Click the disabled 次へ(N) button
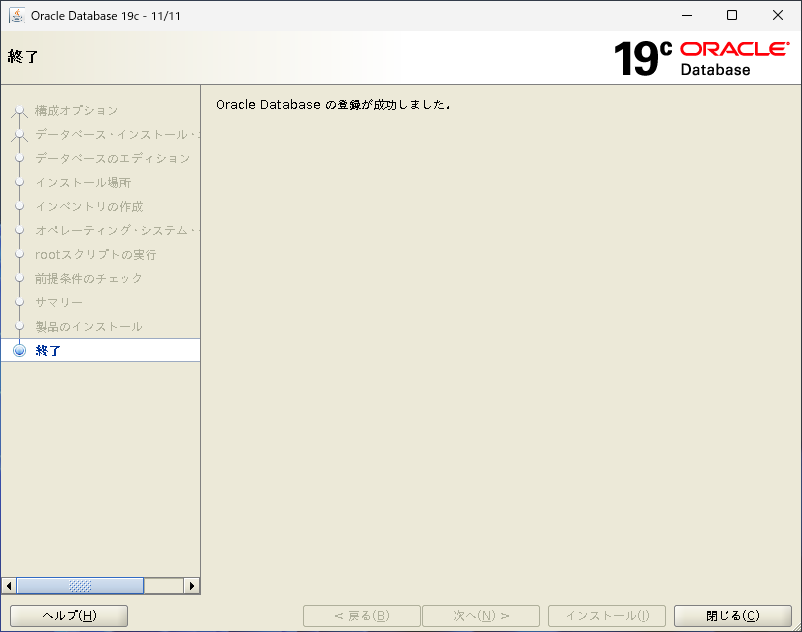Viewport: 802px width, 632px height. coord(481,616)
